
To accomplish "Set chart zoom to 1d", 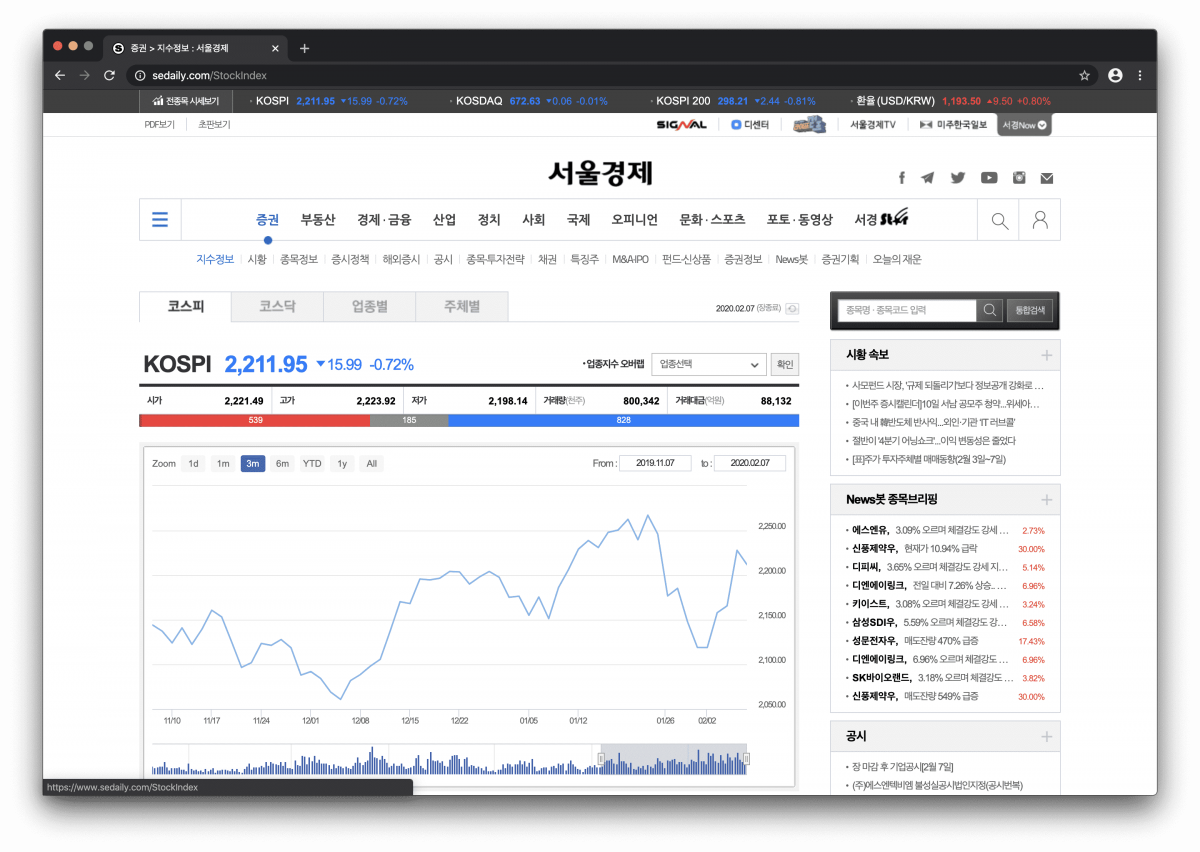I will 194,464.
